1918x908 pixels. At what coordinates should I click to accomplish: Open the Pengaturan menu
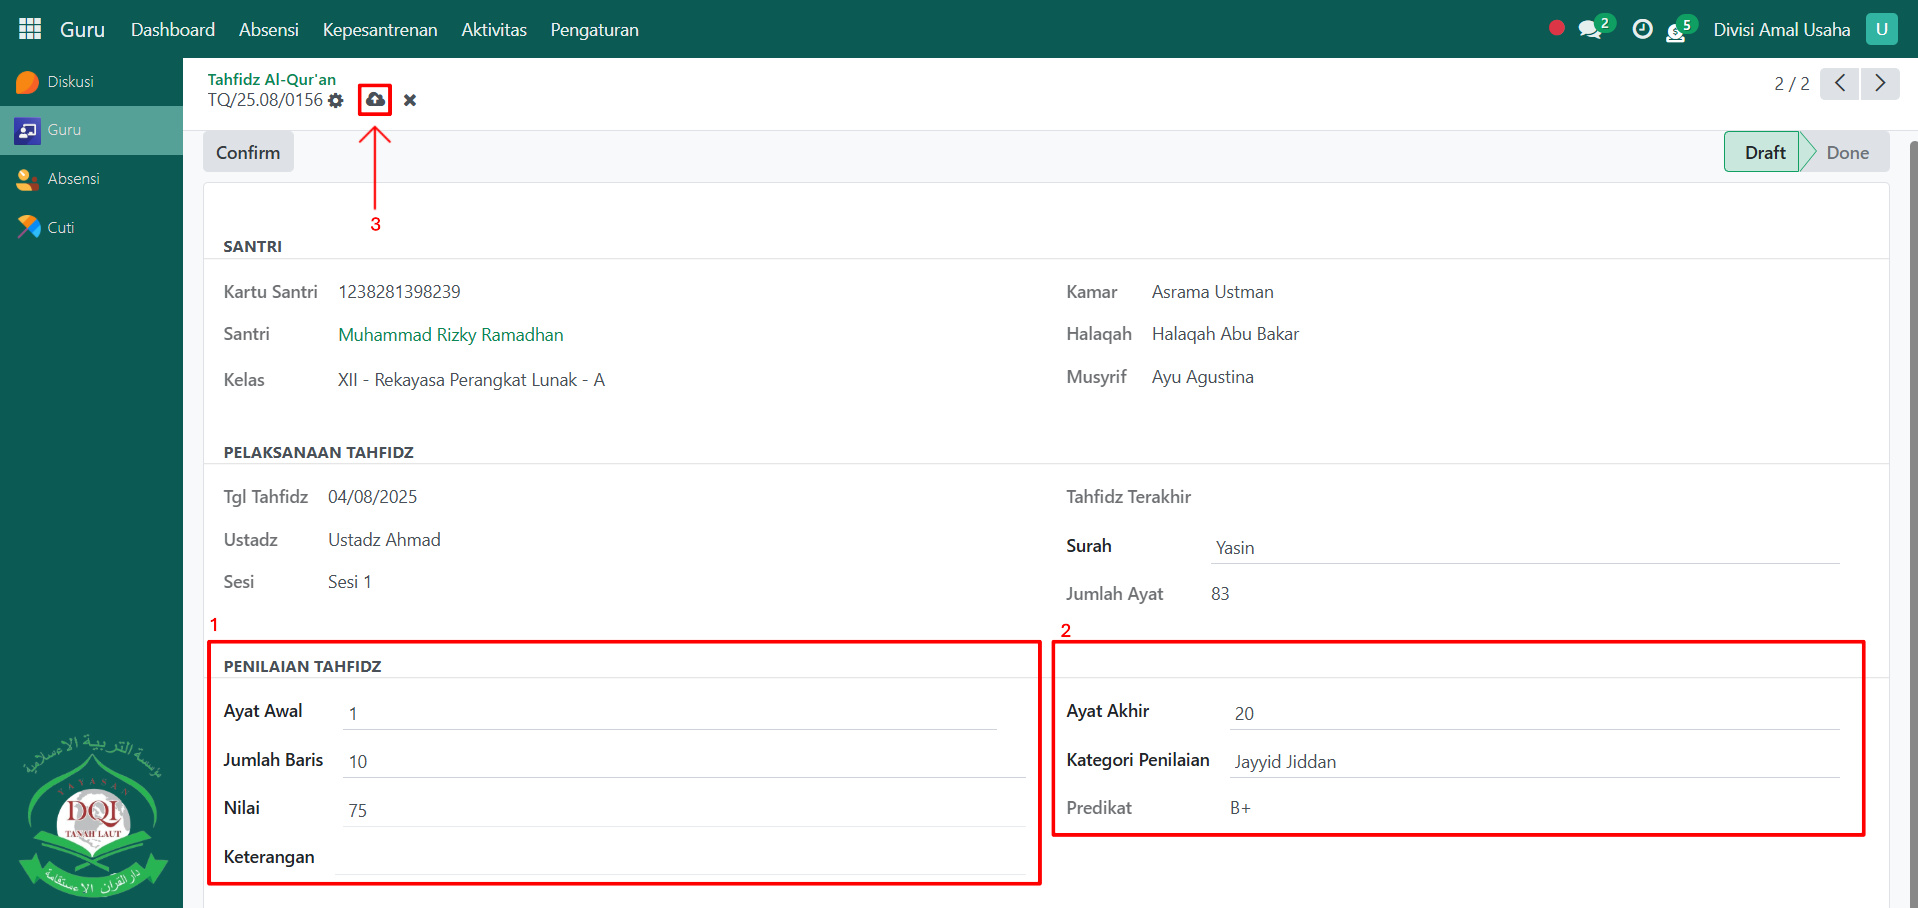pos(594,30)
